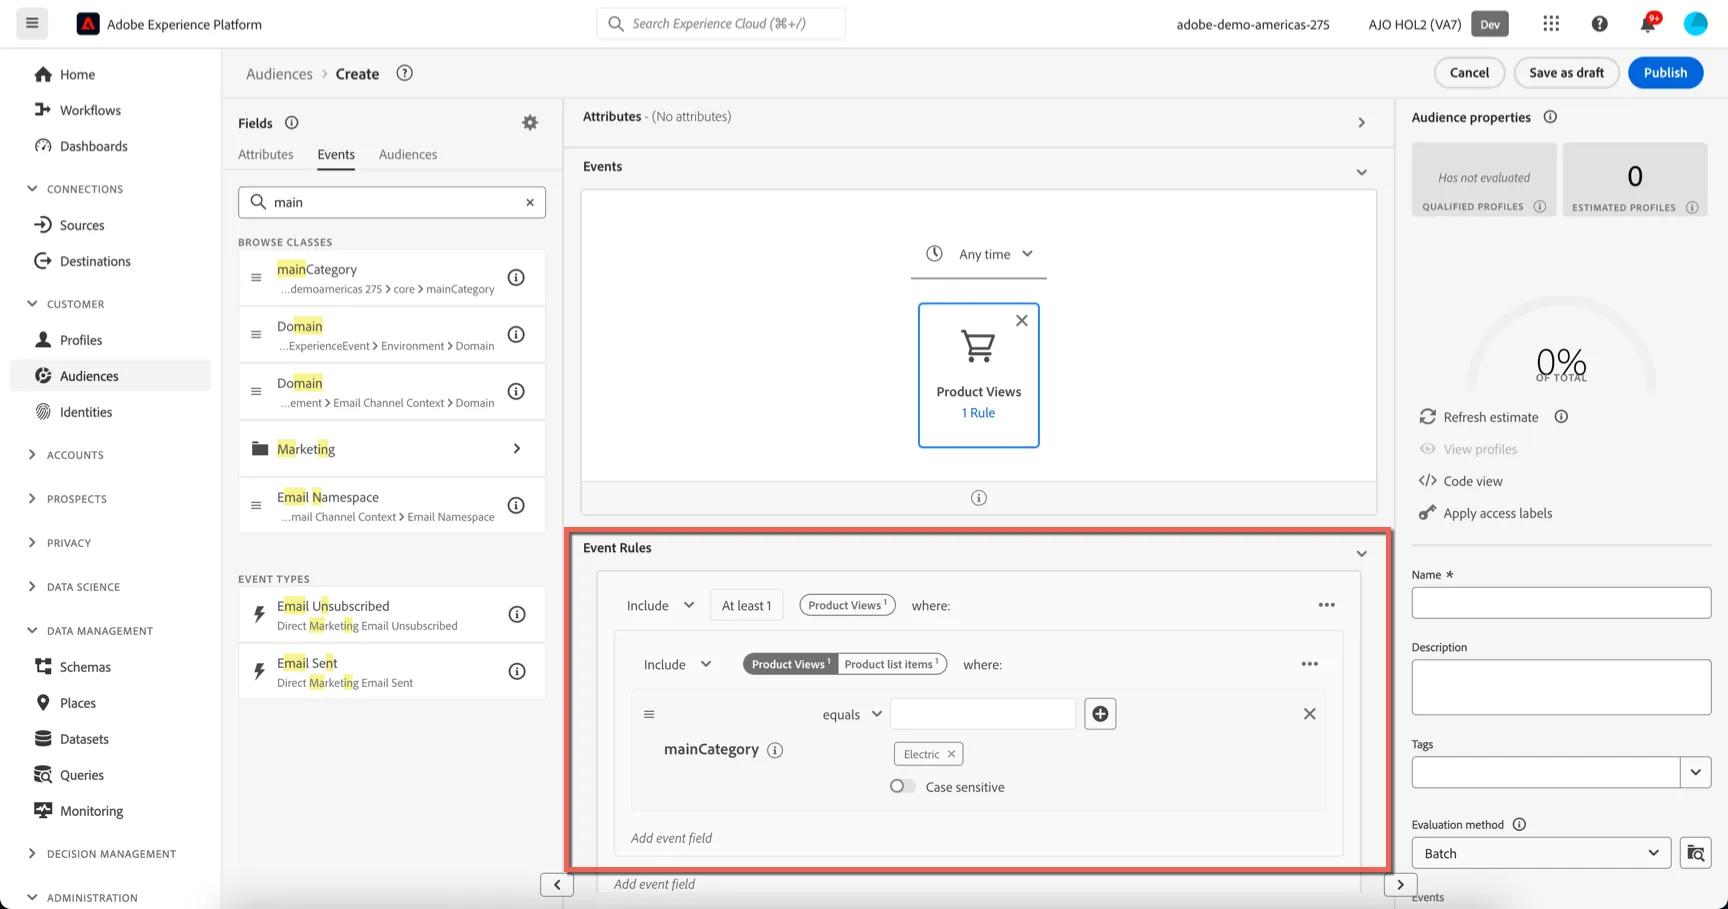Delete the mainCategory rule row
Viewport: 1728px width, 909px height.
(x=1309, y=714)
